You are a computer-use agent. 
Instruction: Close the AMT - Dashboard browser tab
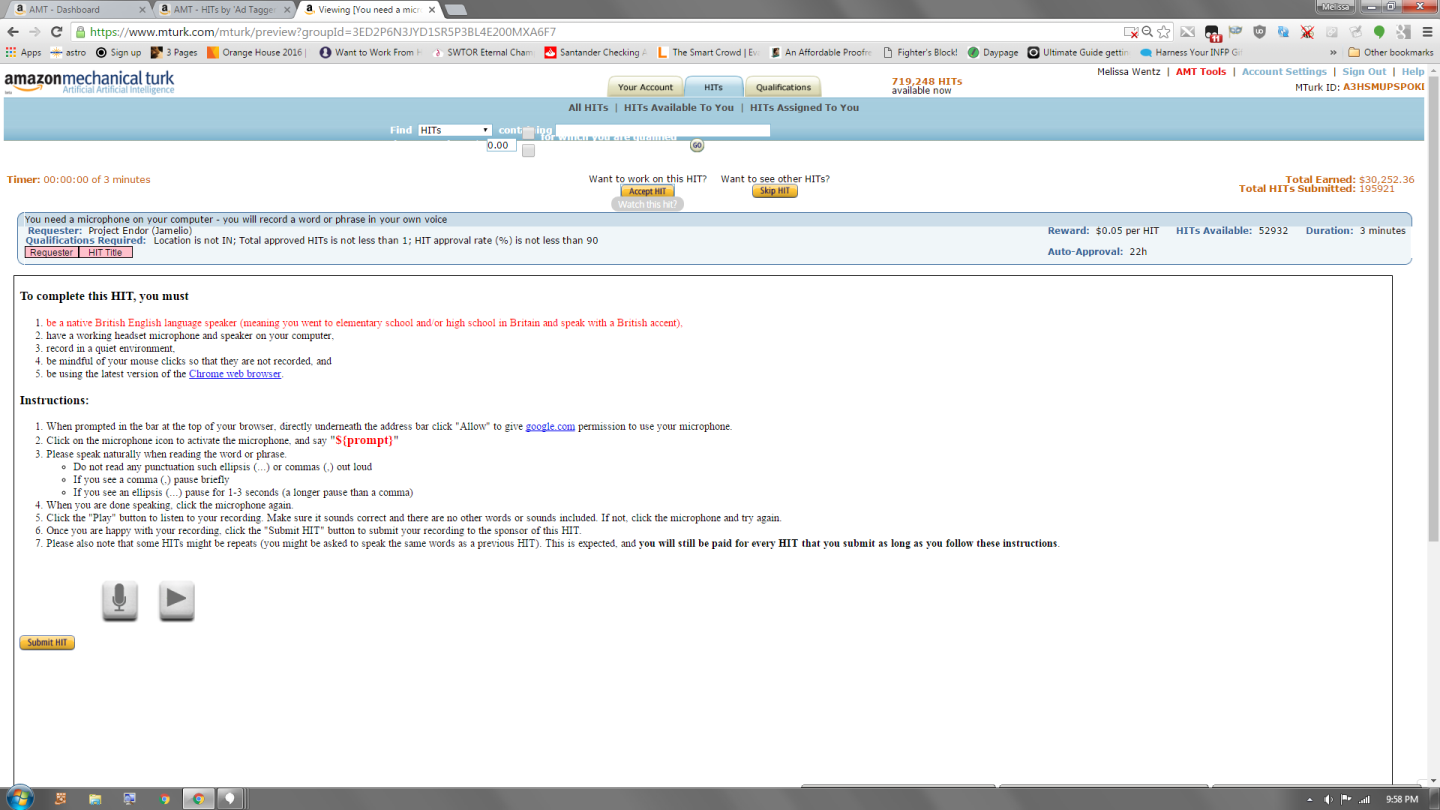point(140,9)
